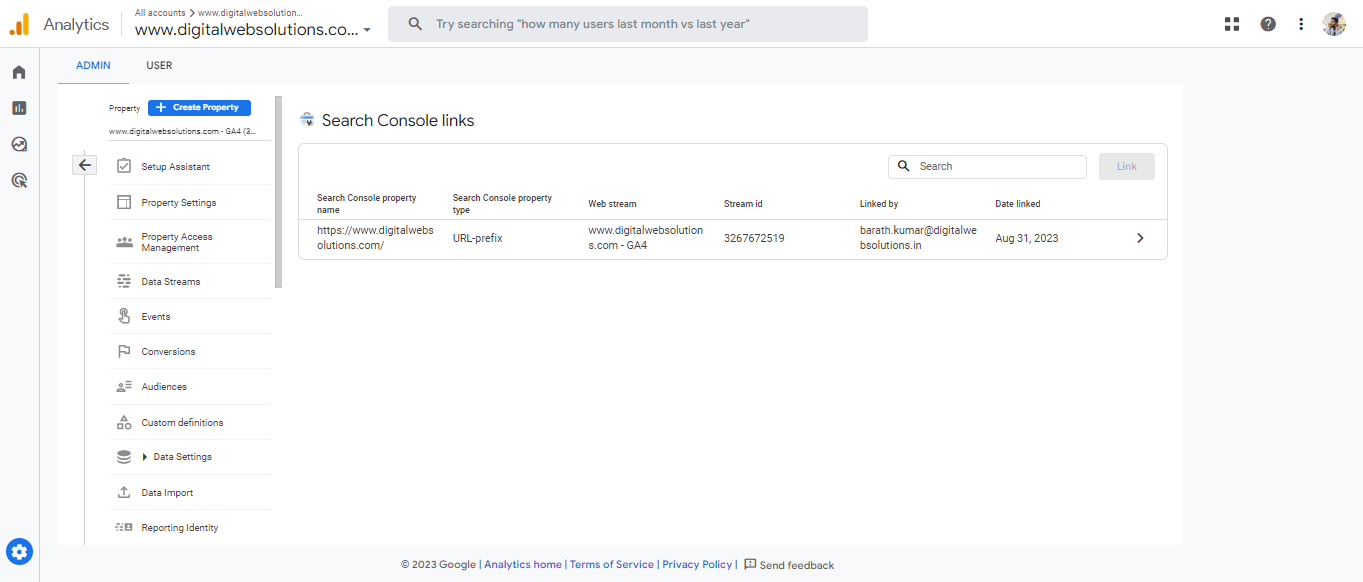Click the Admin gear icon
The height and width of the screenshot is (582, 1363).
coord(20,551)
